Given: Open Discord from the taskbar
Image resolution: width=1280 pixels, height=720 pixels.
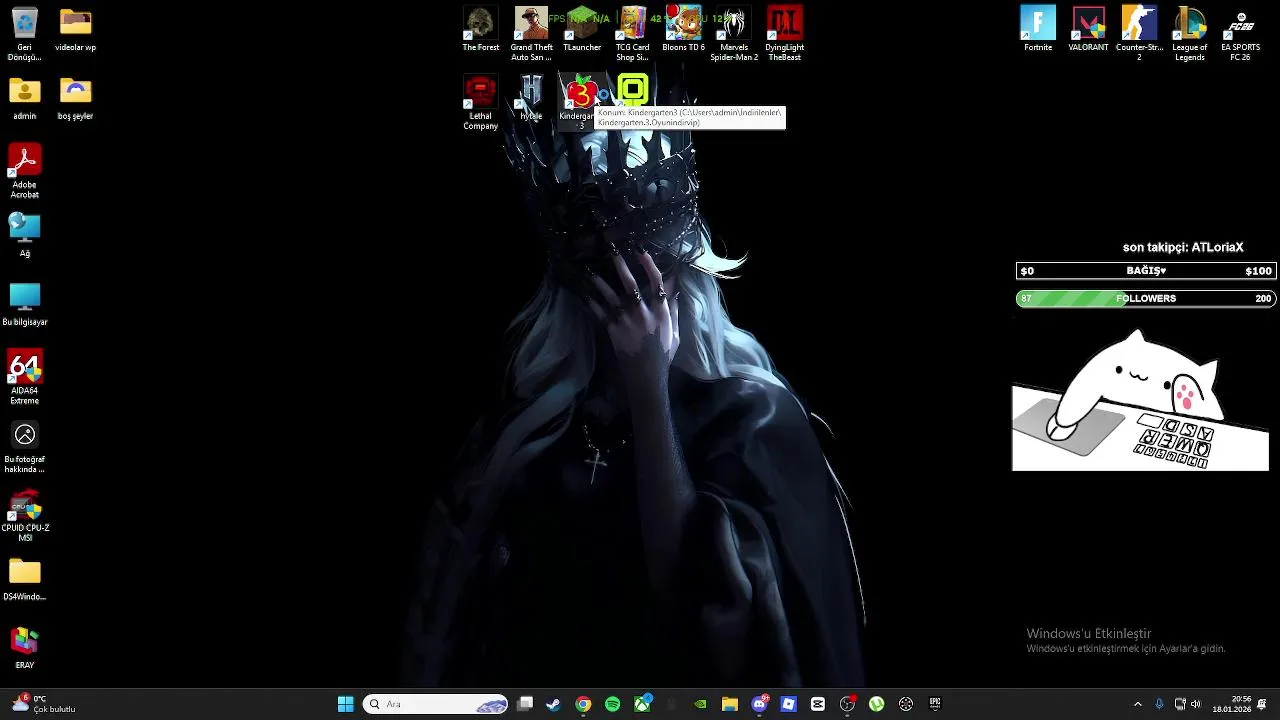Looking at the screenshot, I should [x=759, y=704].
